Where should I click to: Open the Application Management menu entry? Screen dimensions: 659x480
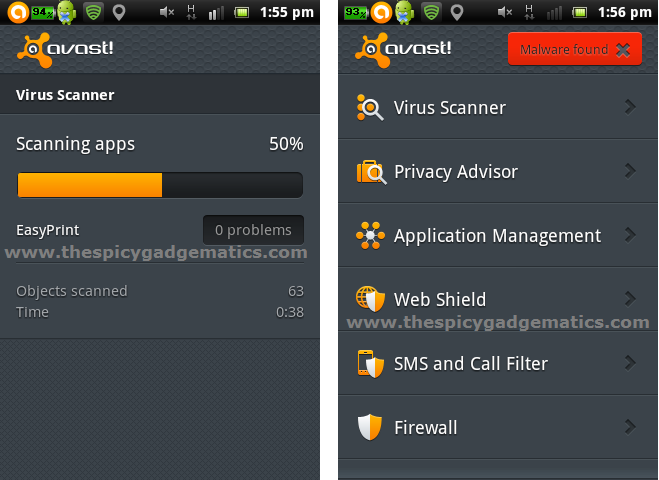(498, 235)
